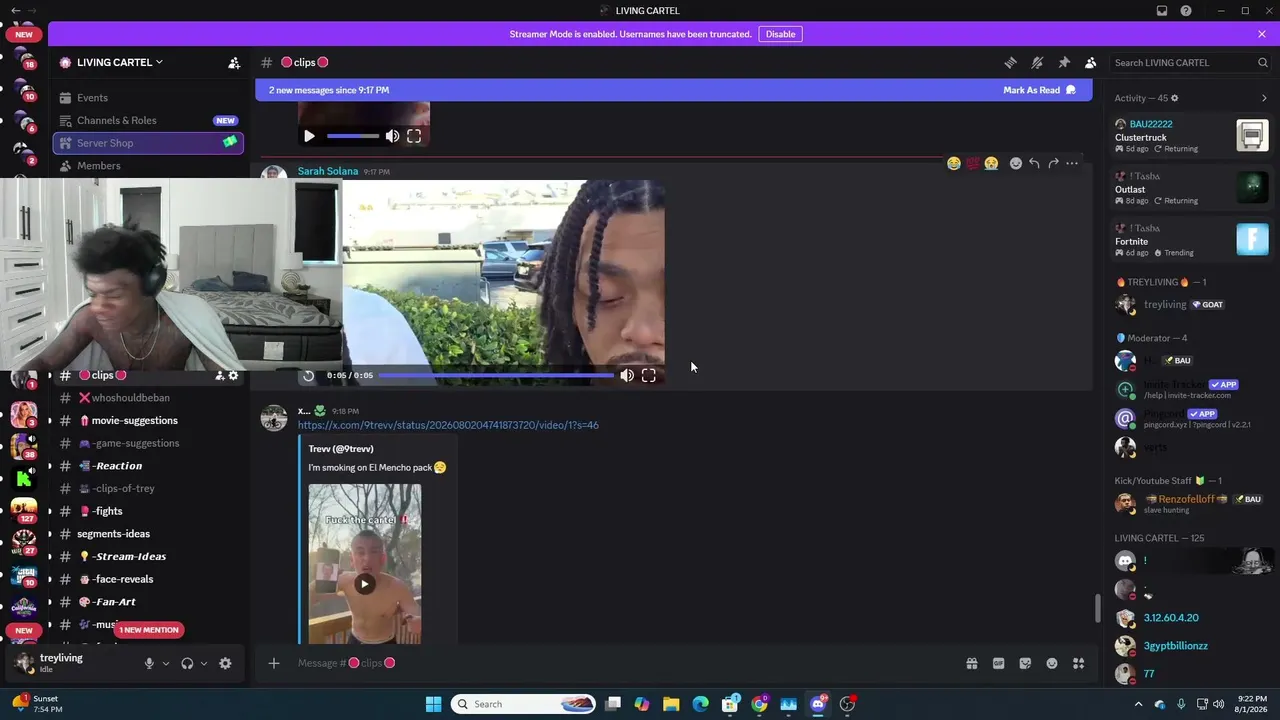Open Channels & Roles
This screenshot has width=1280, height=720.
[x=147, y=120]
